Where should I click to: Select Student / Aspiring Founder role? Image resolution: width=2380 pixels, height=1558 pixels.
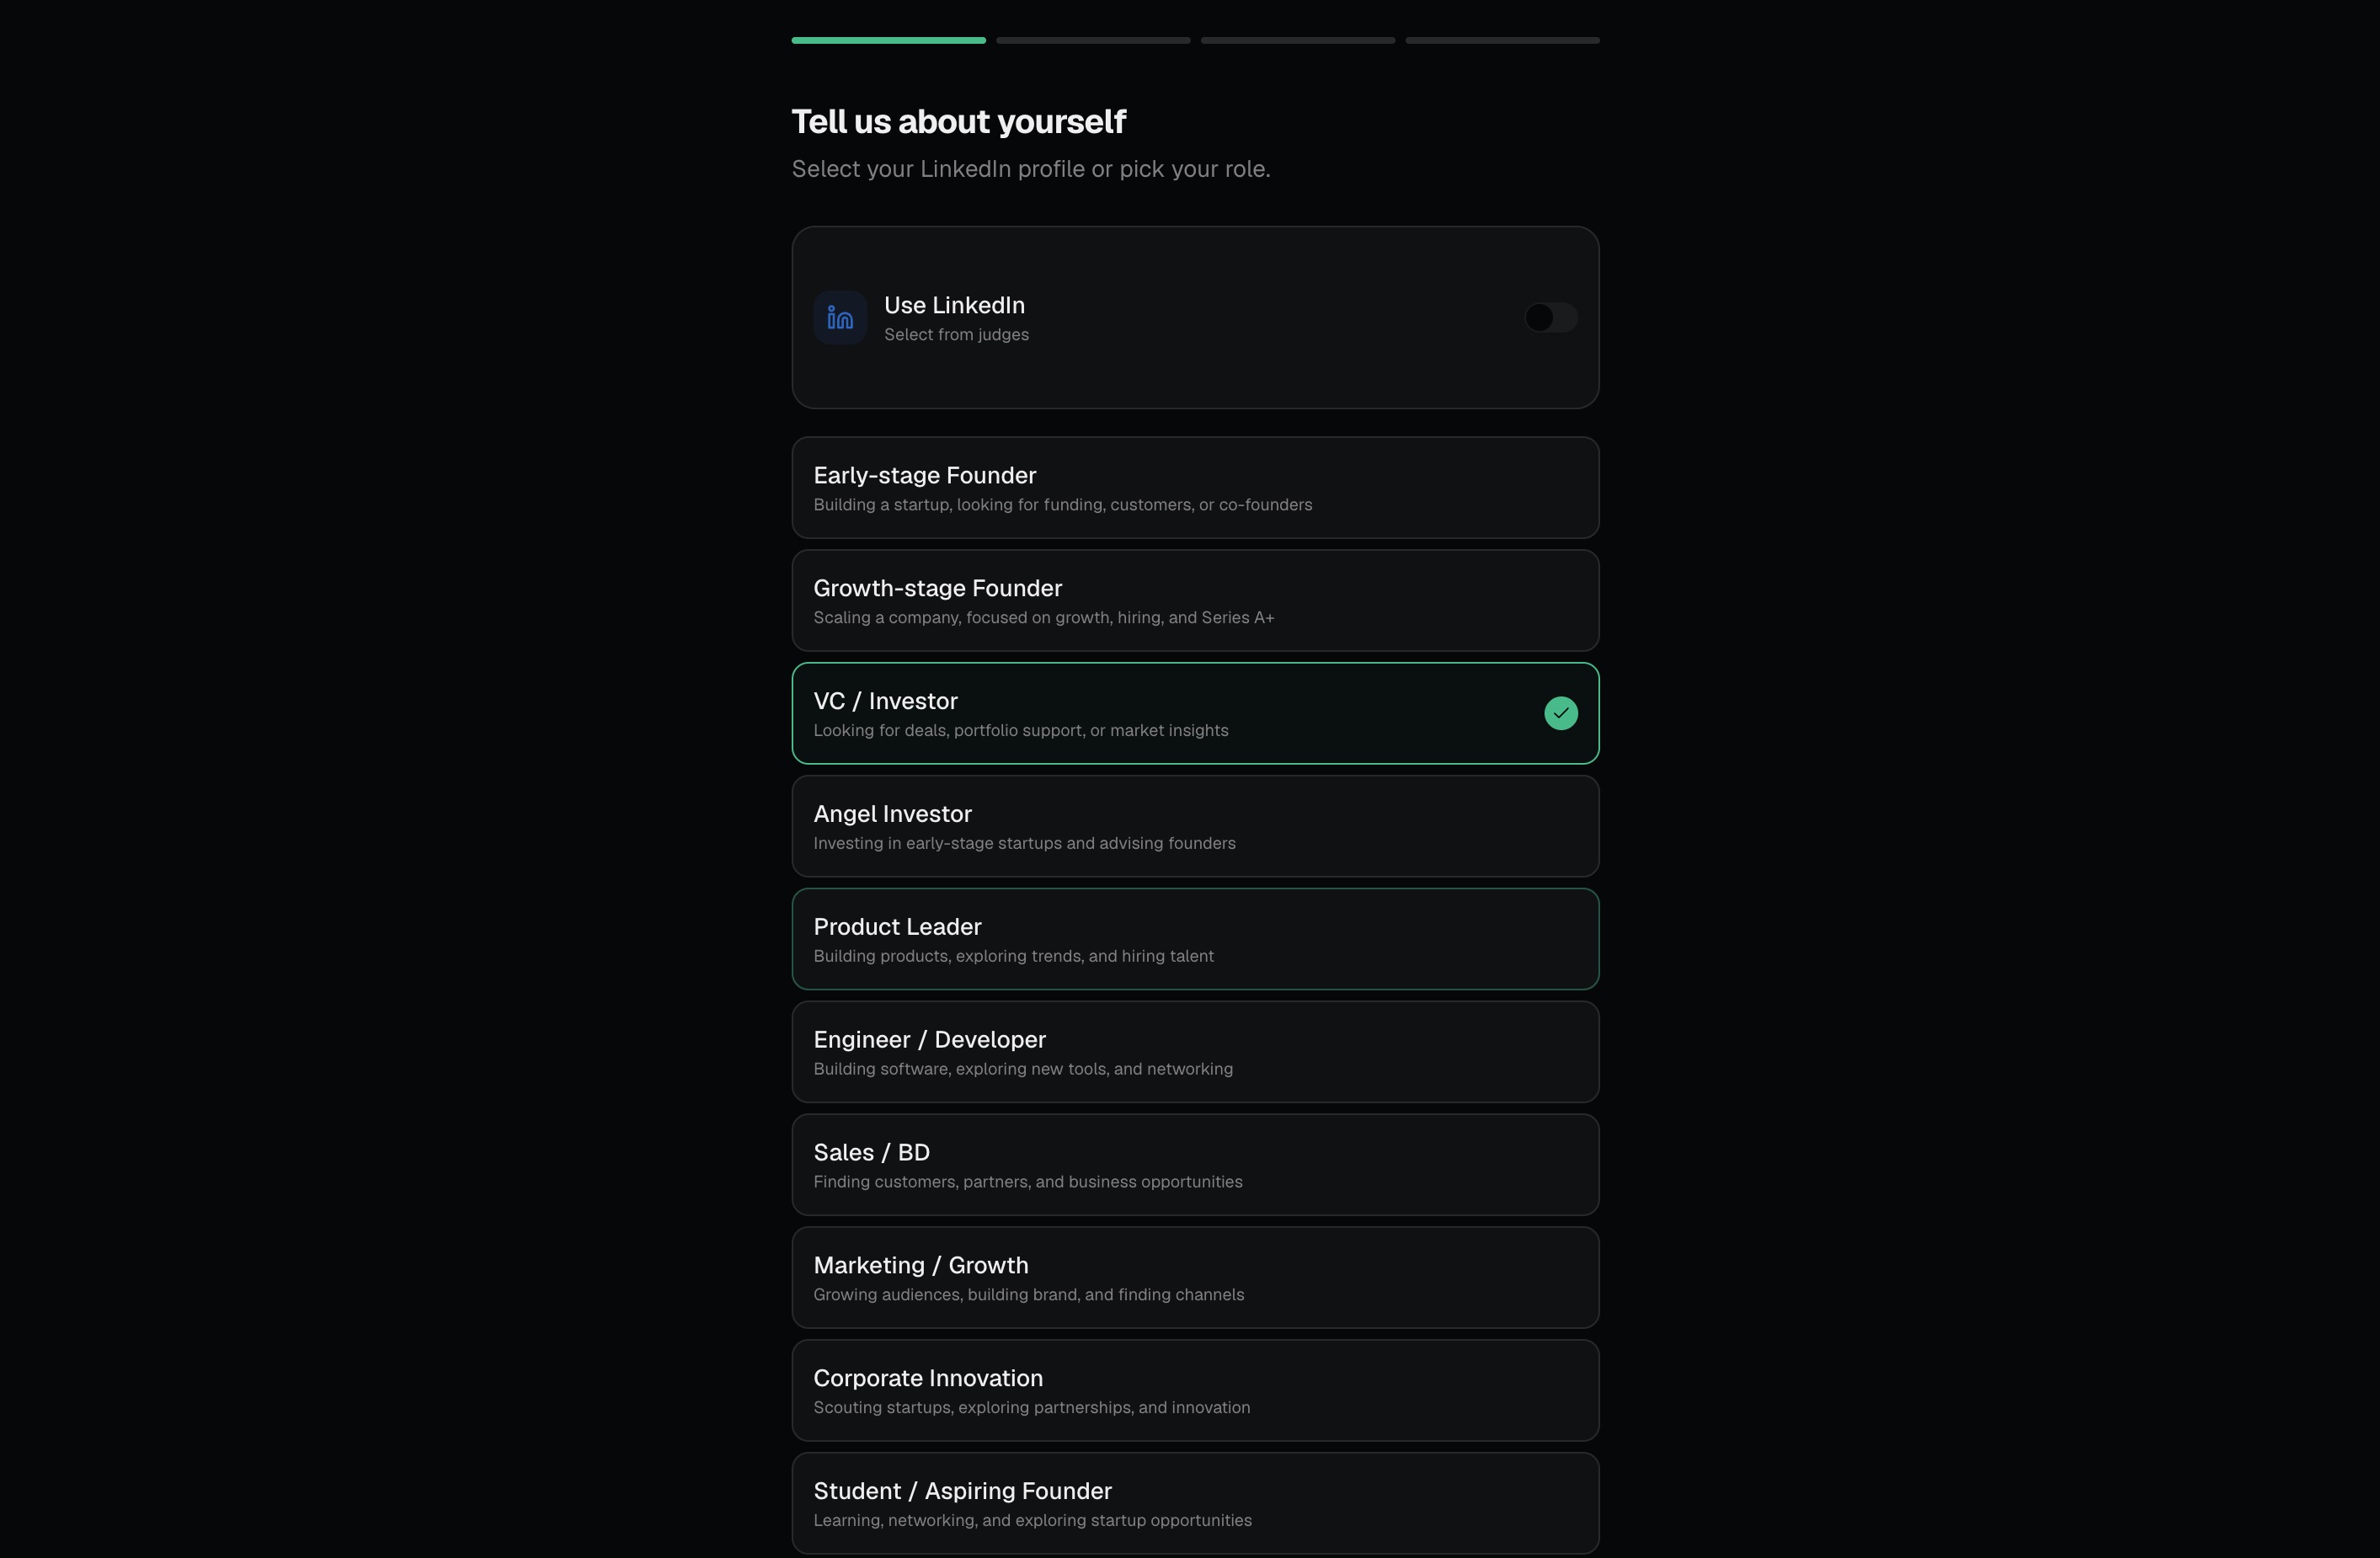tap(1195, 1503)
